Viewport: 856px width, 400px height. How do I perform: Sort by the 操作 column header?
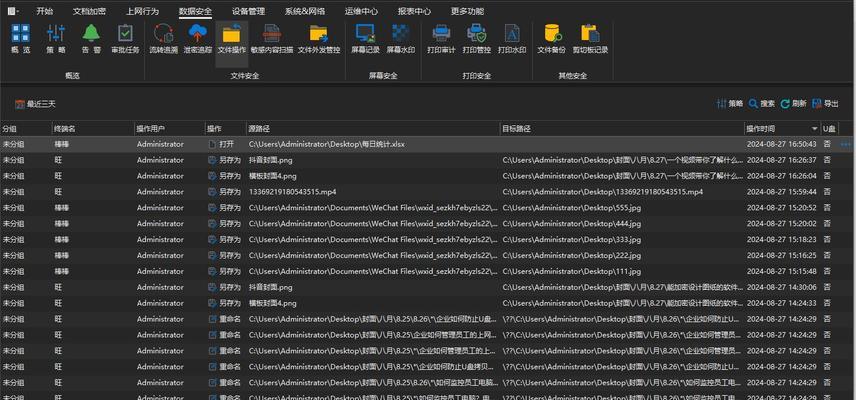pos(225,129)
